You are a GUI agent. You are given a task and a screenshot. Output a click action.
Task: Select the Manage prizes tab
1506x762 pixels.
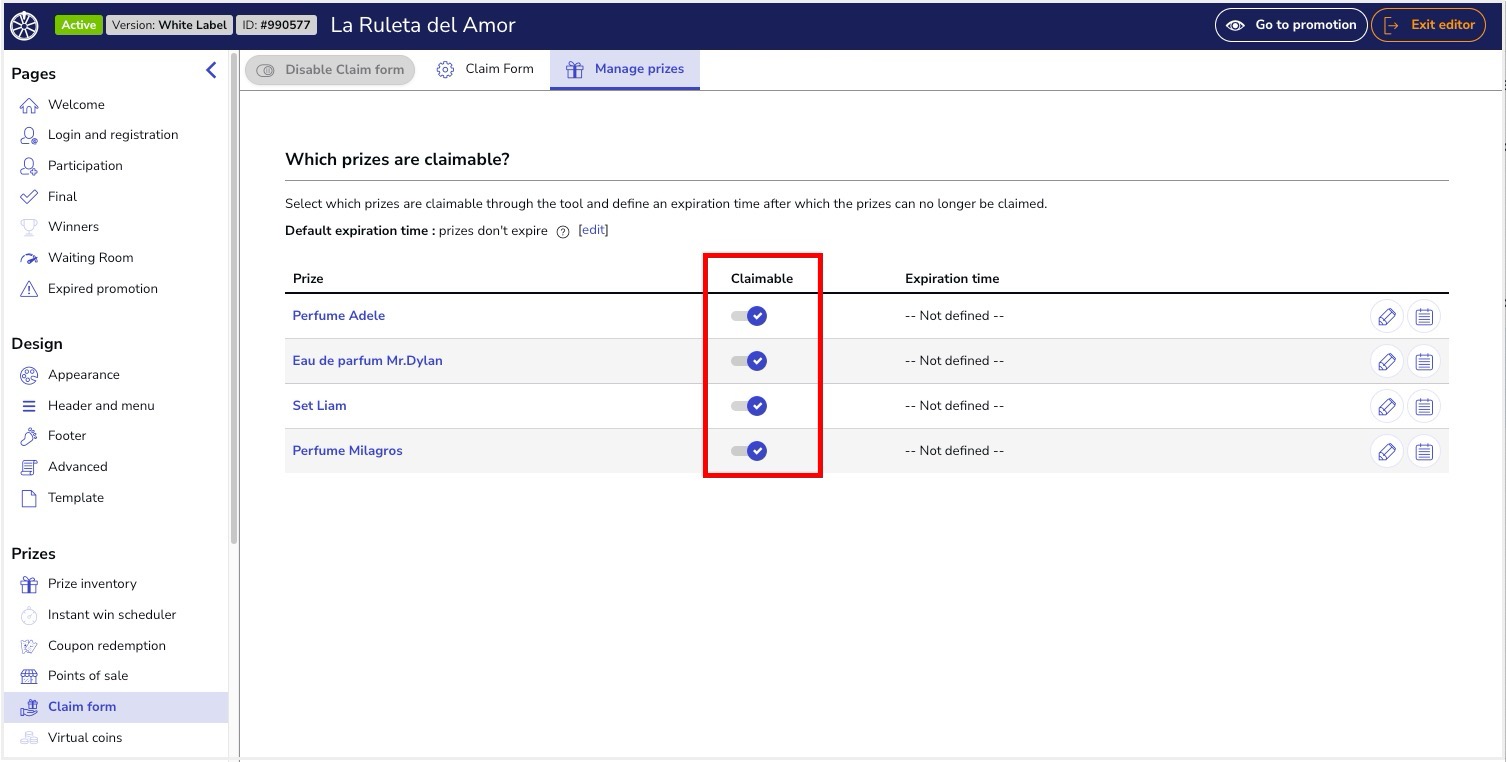pyautogui.click(x=625, y=69)
